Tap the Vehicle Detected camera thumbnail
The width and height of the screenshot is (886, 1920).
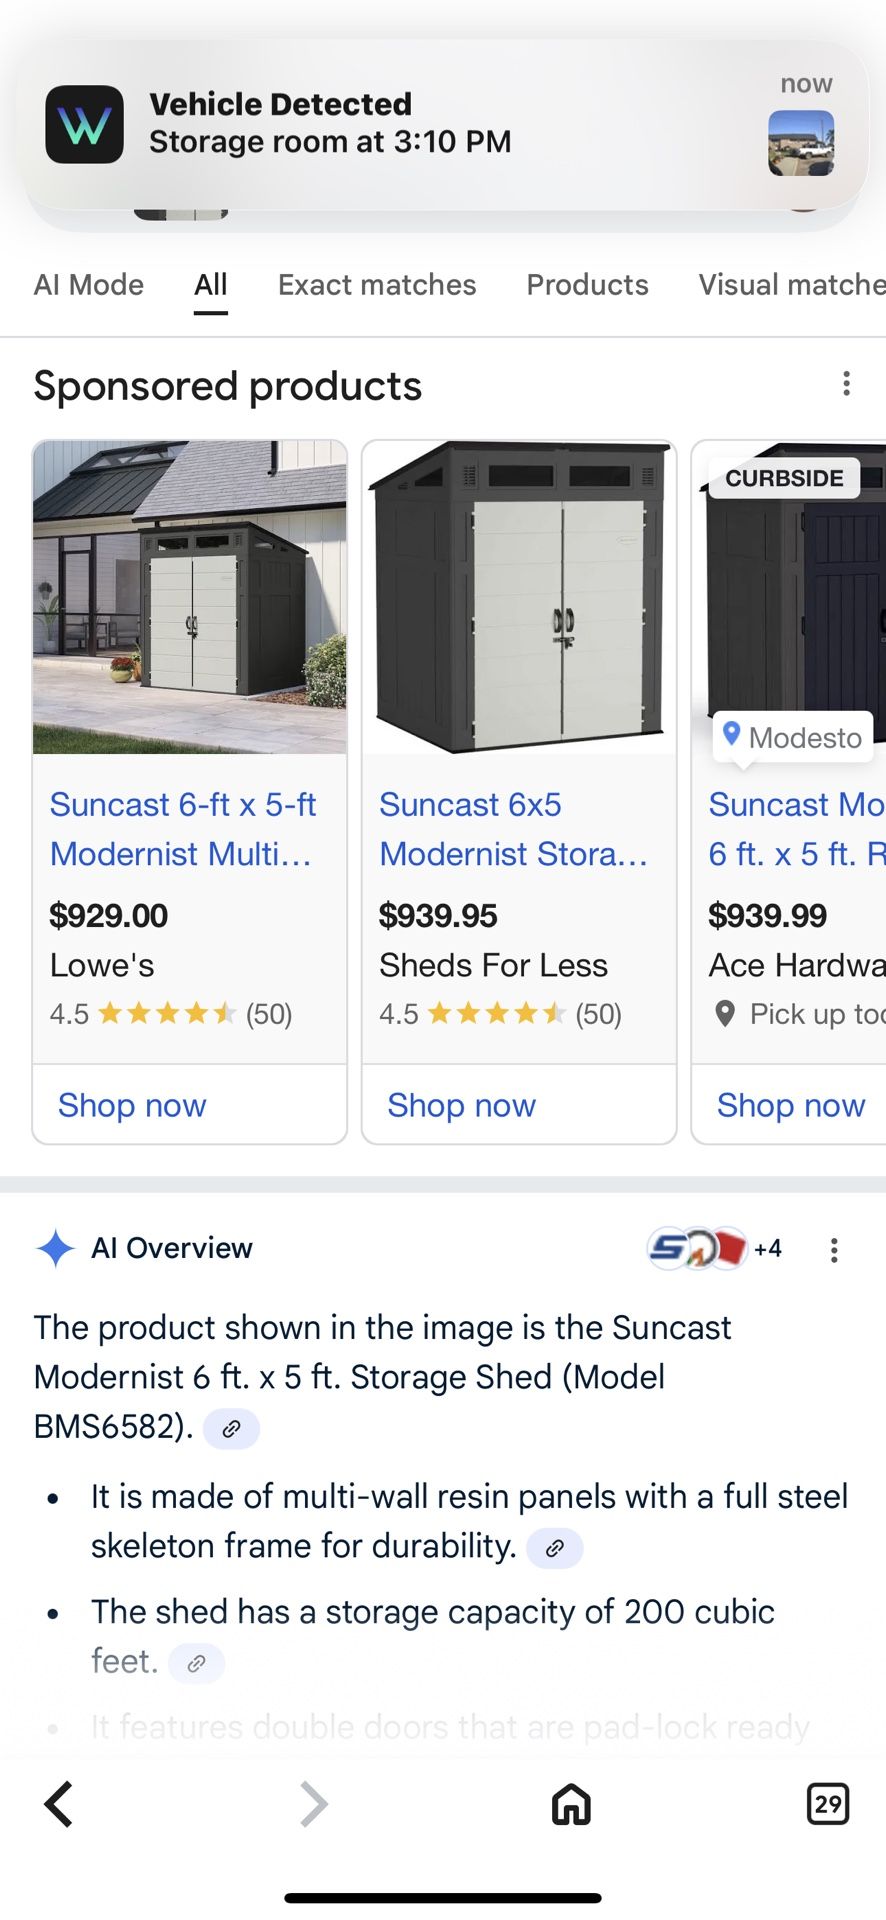(x=801, y=143)
